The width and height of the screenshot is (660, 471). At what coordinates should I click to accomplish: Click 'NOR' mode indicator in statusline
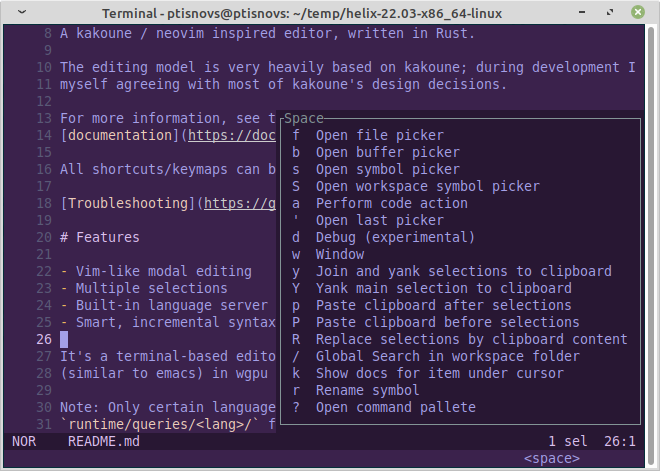(24, 442)
